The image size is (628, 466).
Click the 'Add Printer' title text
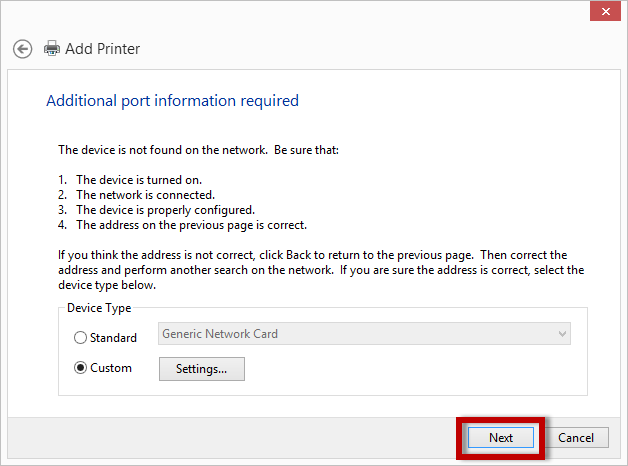[102, 48]
